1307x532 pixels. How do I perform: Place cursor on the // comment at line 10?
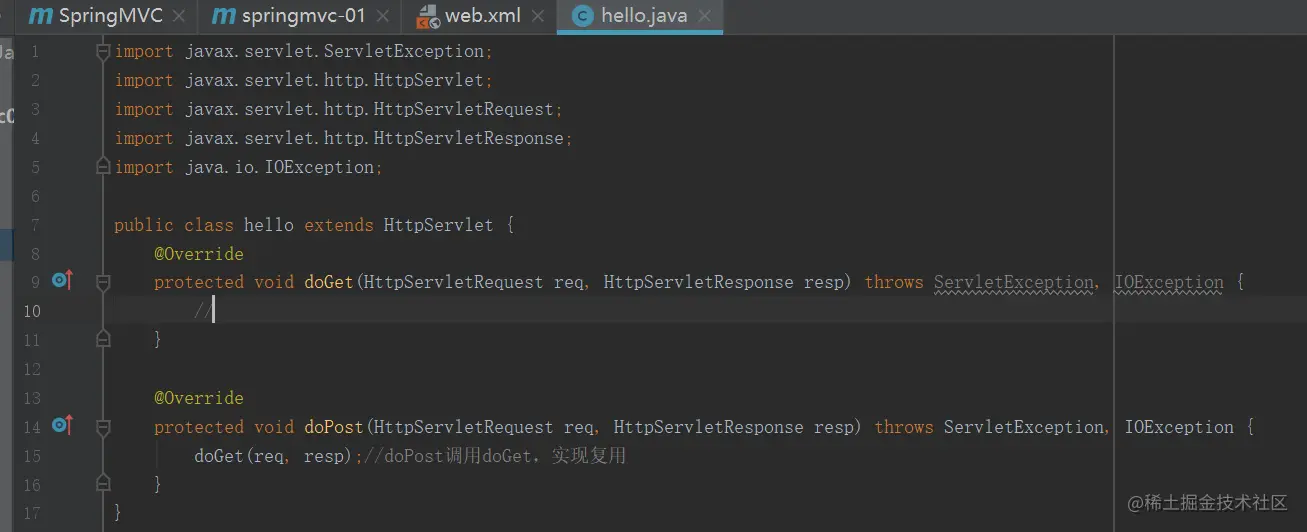point(204,311)
